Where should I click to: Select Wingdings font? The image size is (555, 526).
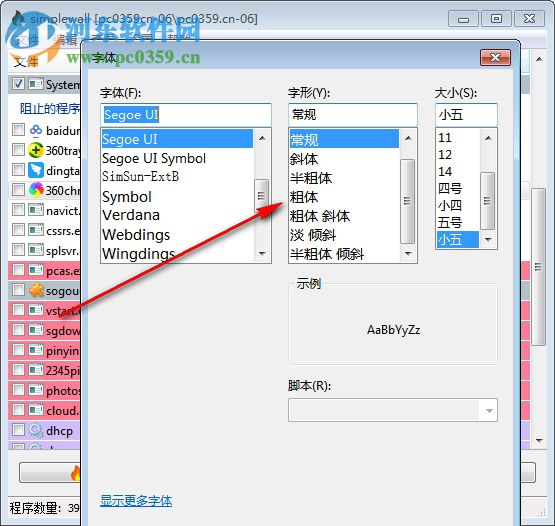(x=139, y=253)
